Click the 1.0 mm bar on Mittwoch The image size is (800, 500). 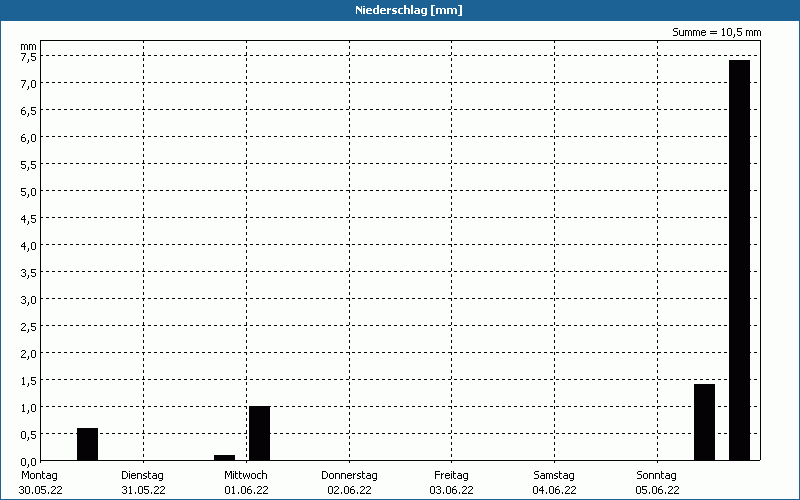pyautogui.click(x=259, y=433)
